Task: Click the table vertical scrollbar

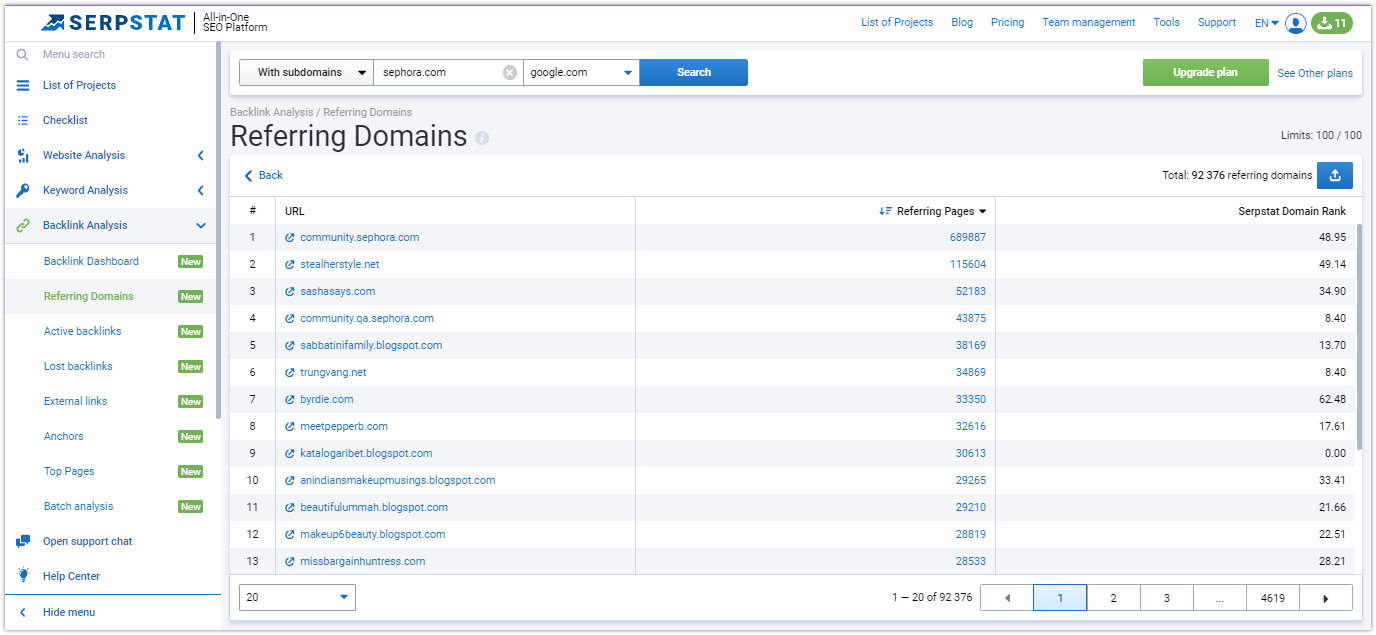Action: coord(1358,335)
